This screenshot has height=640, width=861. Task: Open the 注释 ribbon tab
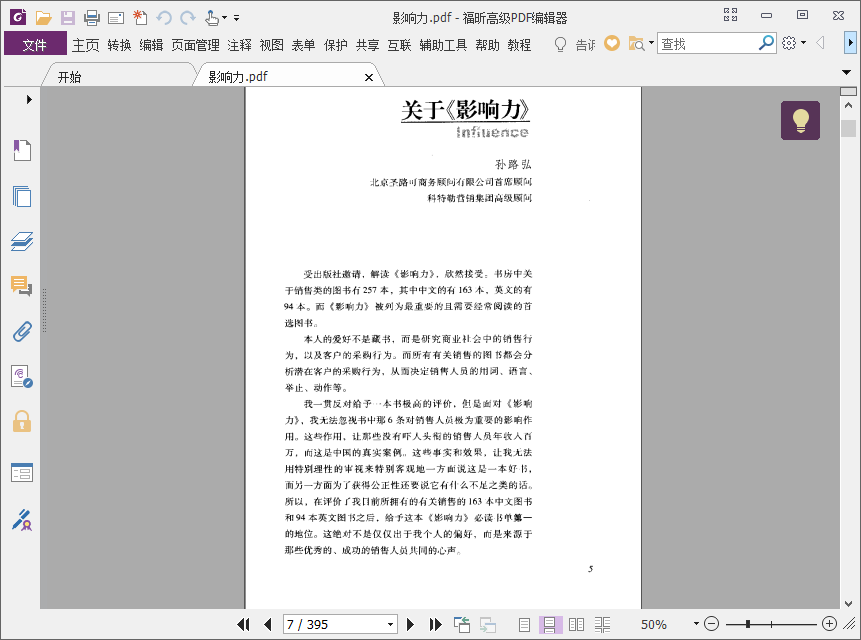pyautogui.click(x=239, y=45)
